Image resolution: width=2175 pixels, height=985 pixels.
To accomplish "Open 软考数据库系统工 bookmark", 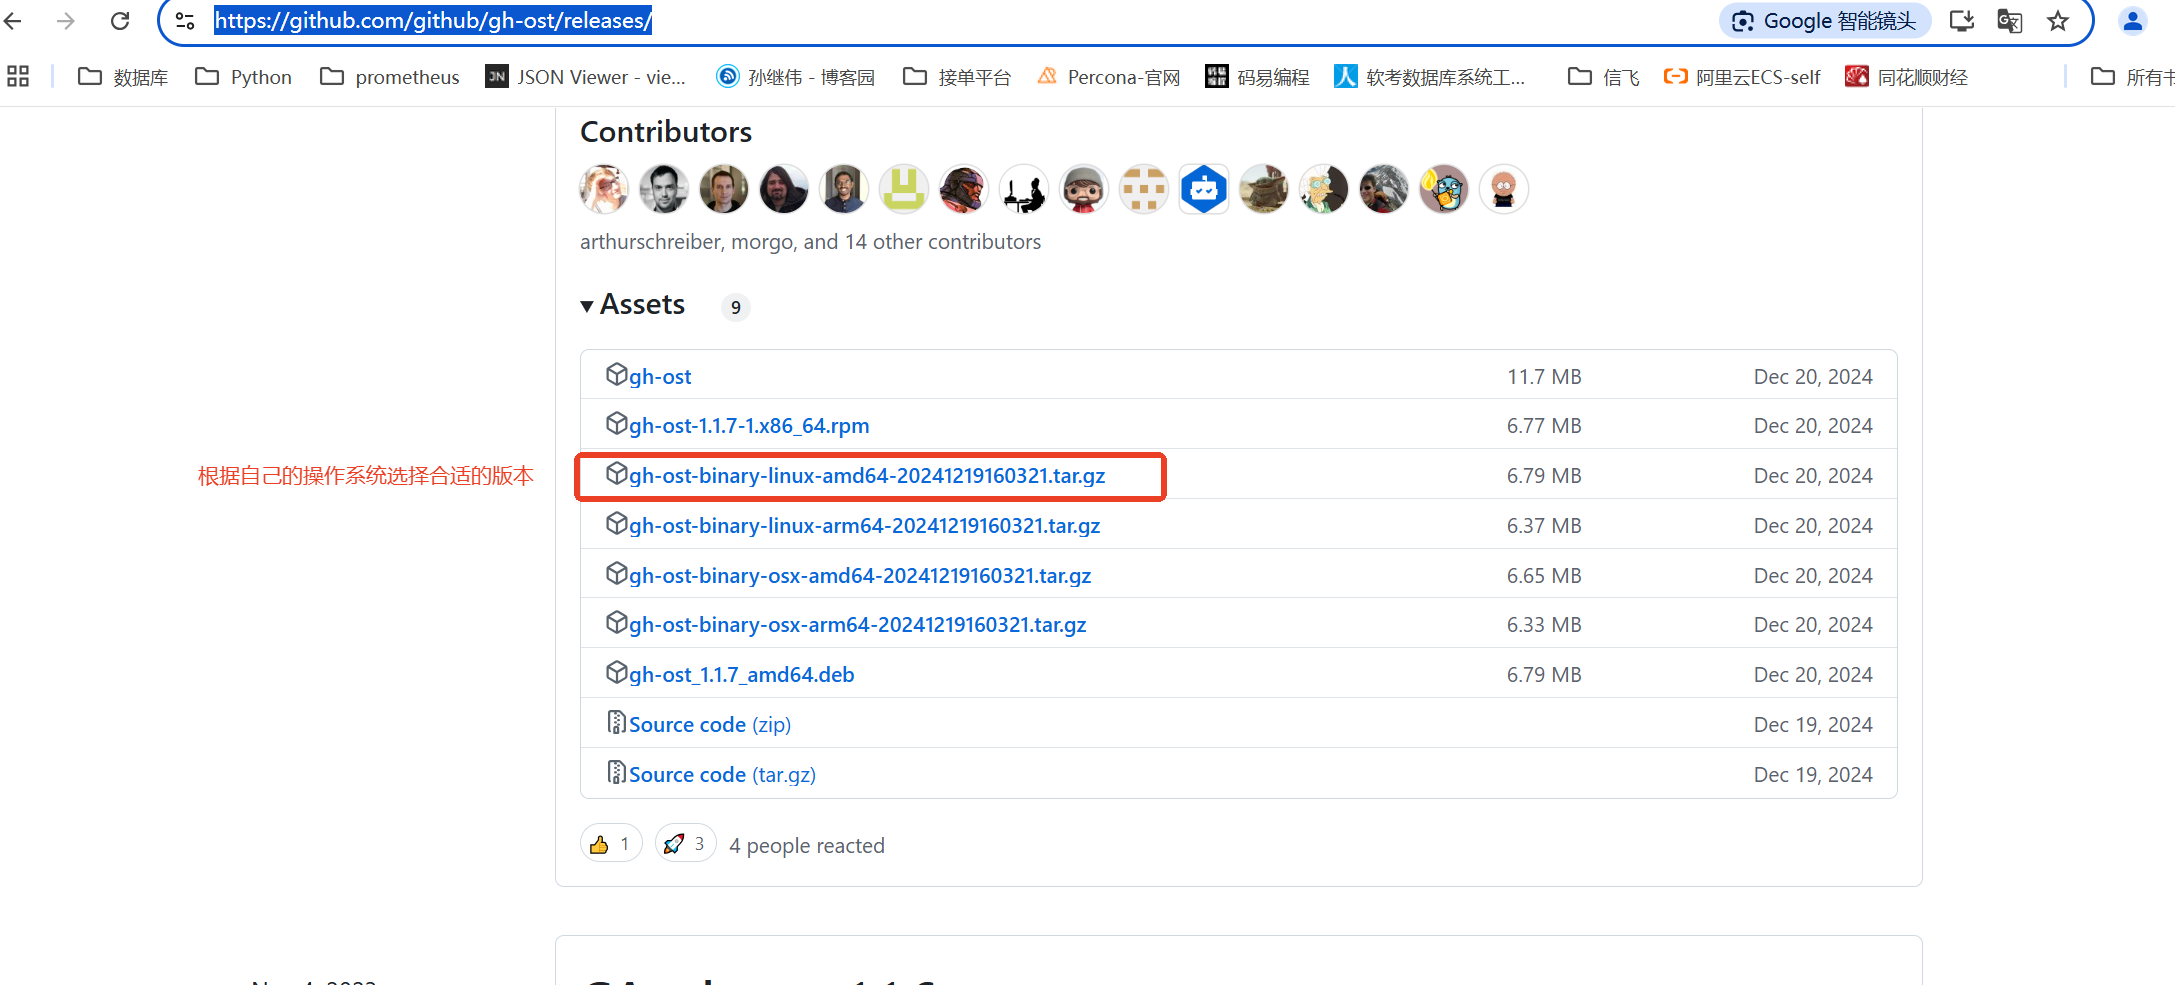I will click(1430, 77).
